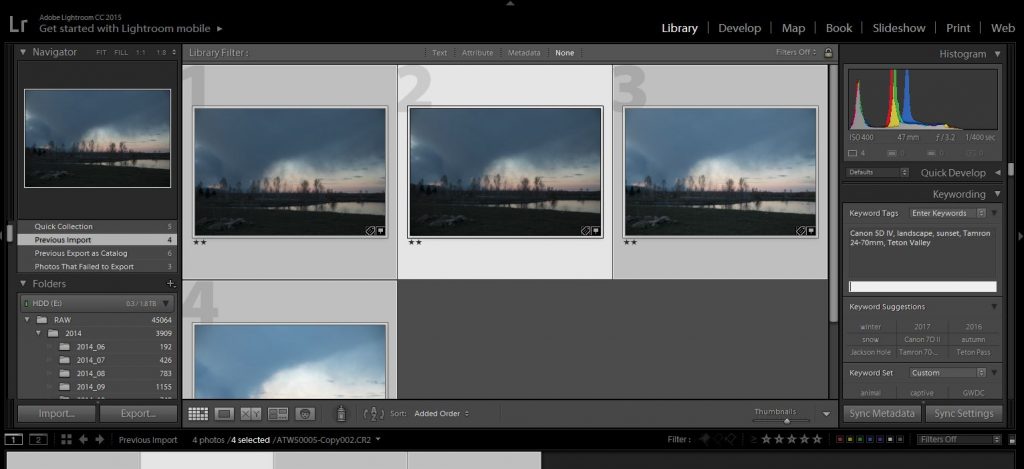Click the Export button
This screenshot has width=1024, height=469.
point(138,413)
